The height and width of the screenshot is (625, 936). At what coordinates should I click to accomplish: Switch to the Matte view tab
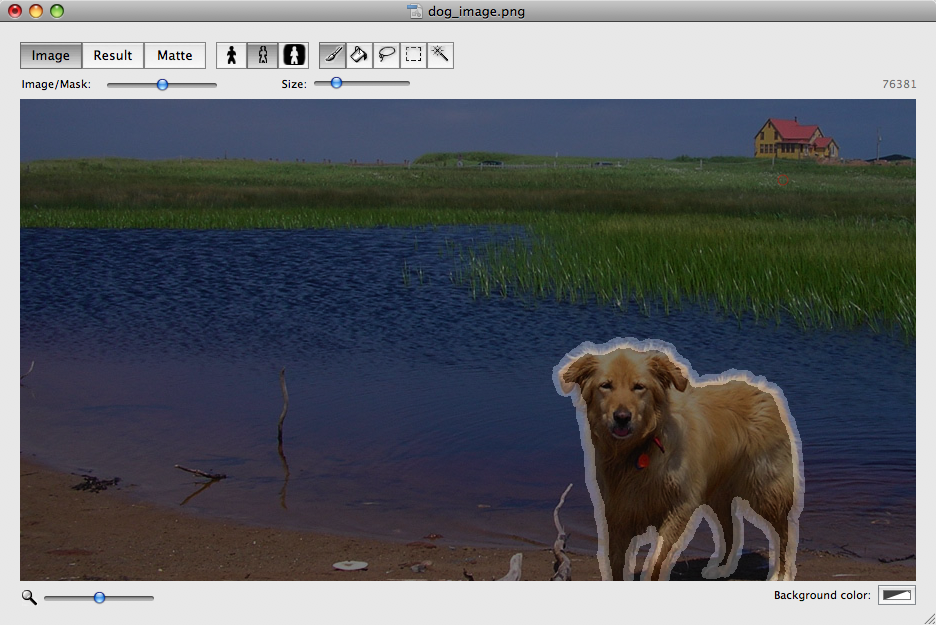tap(175, 55)
